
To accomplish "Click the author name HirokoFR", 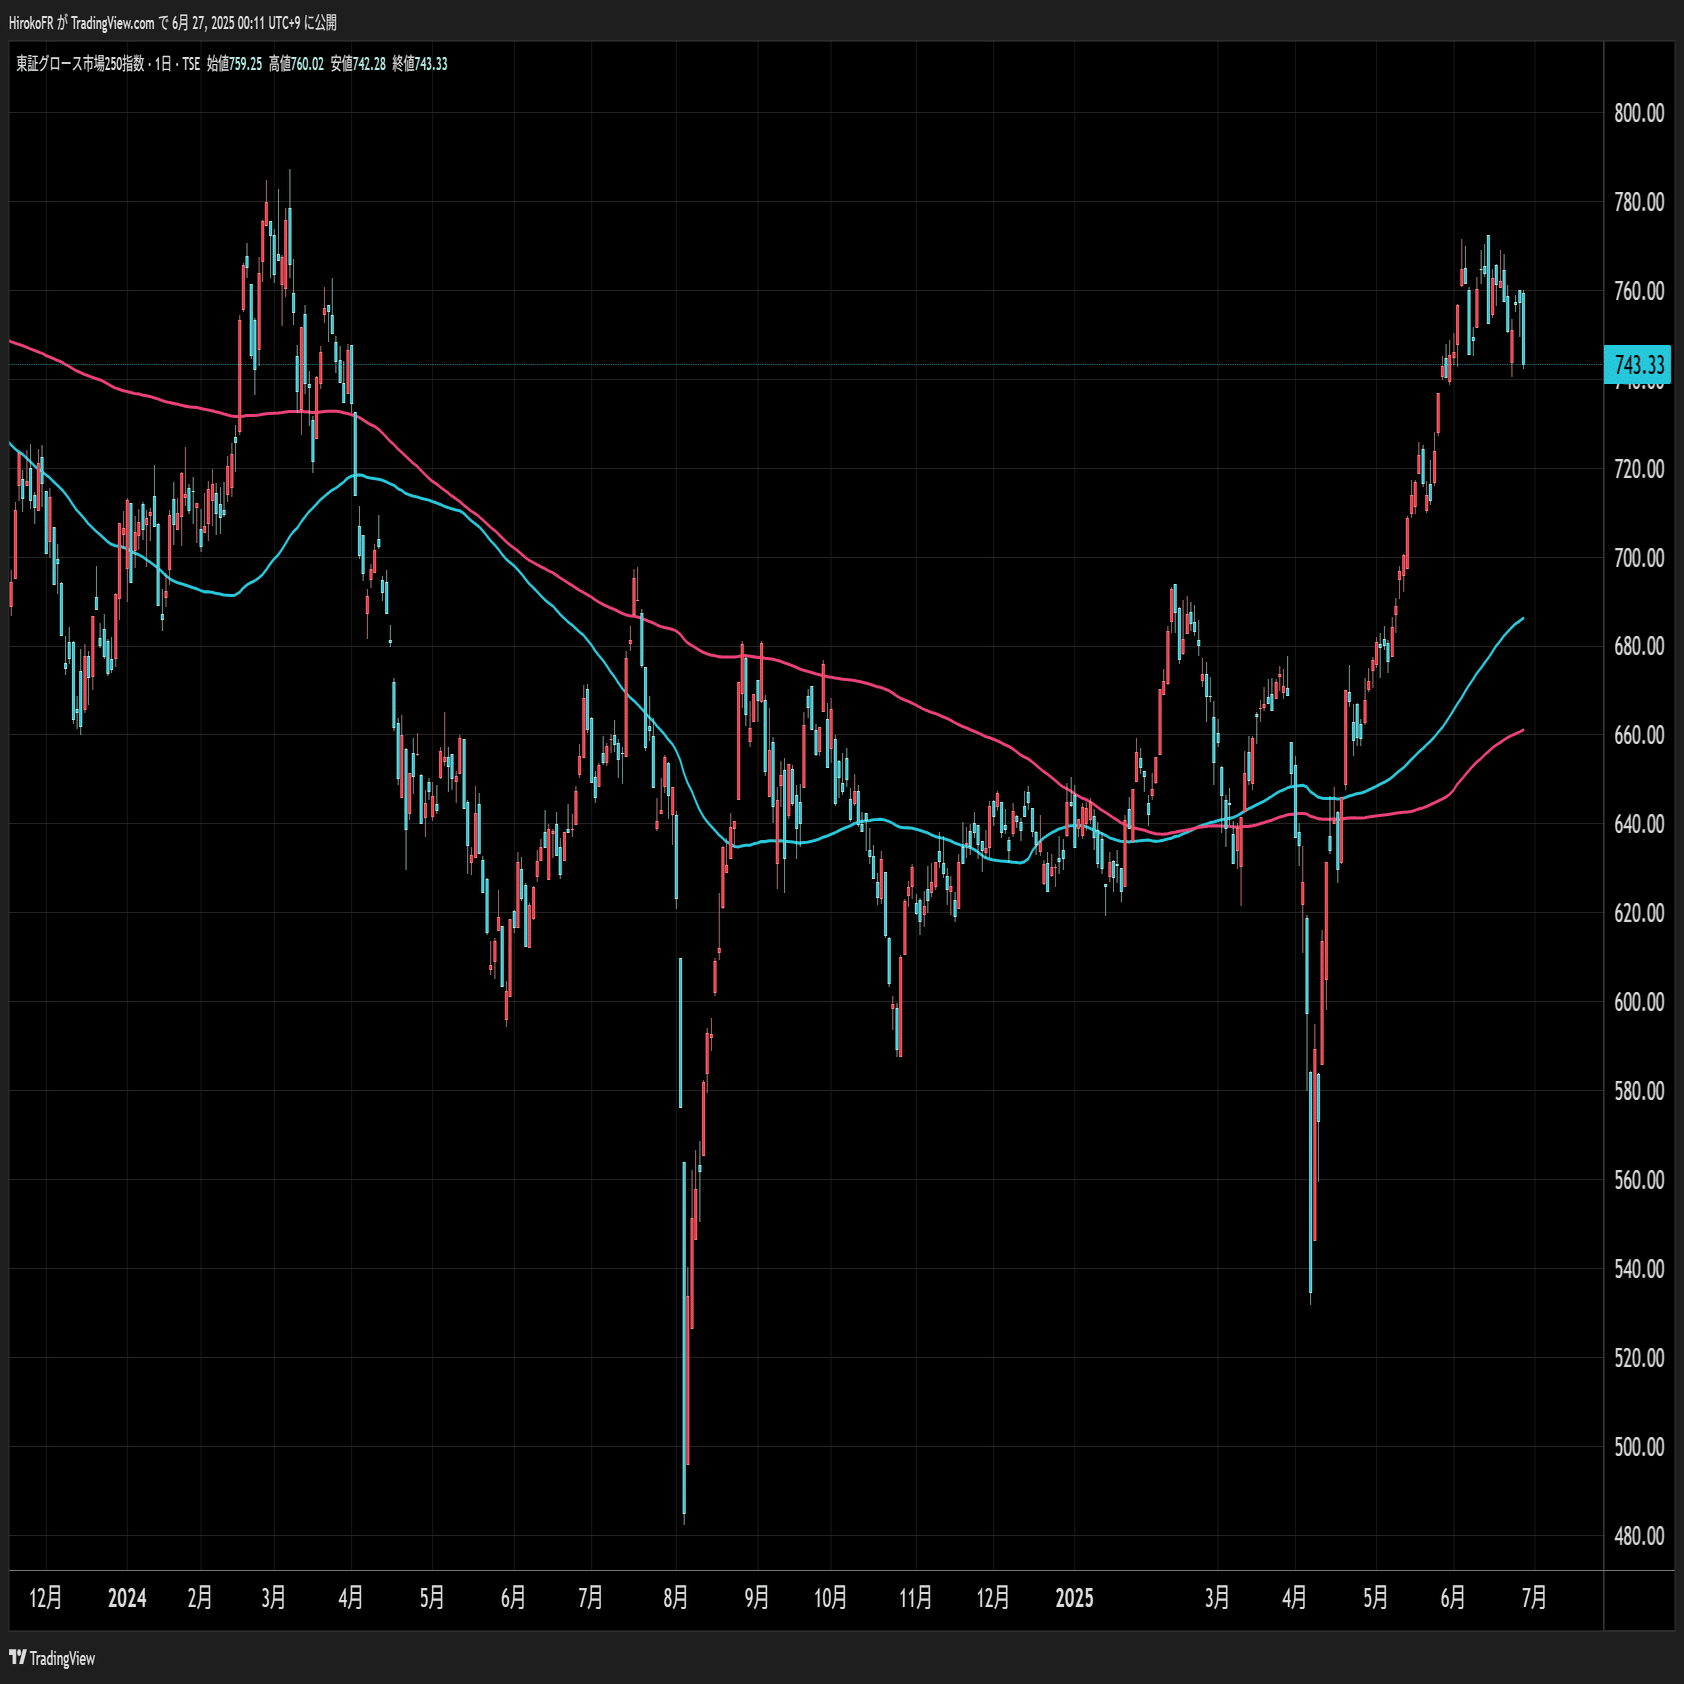I will (31, 22).
